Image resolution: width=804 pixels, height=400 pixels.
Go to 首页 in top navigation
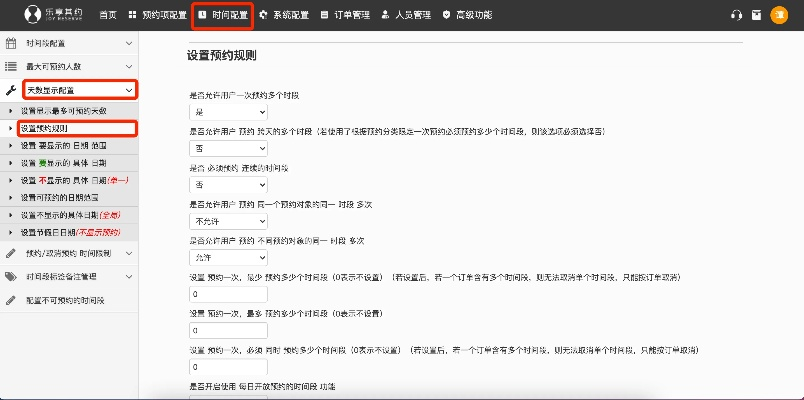click(x=108, y=15)
